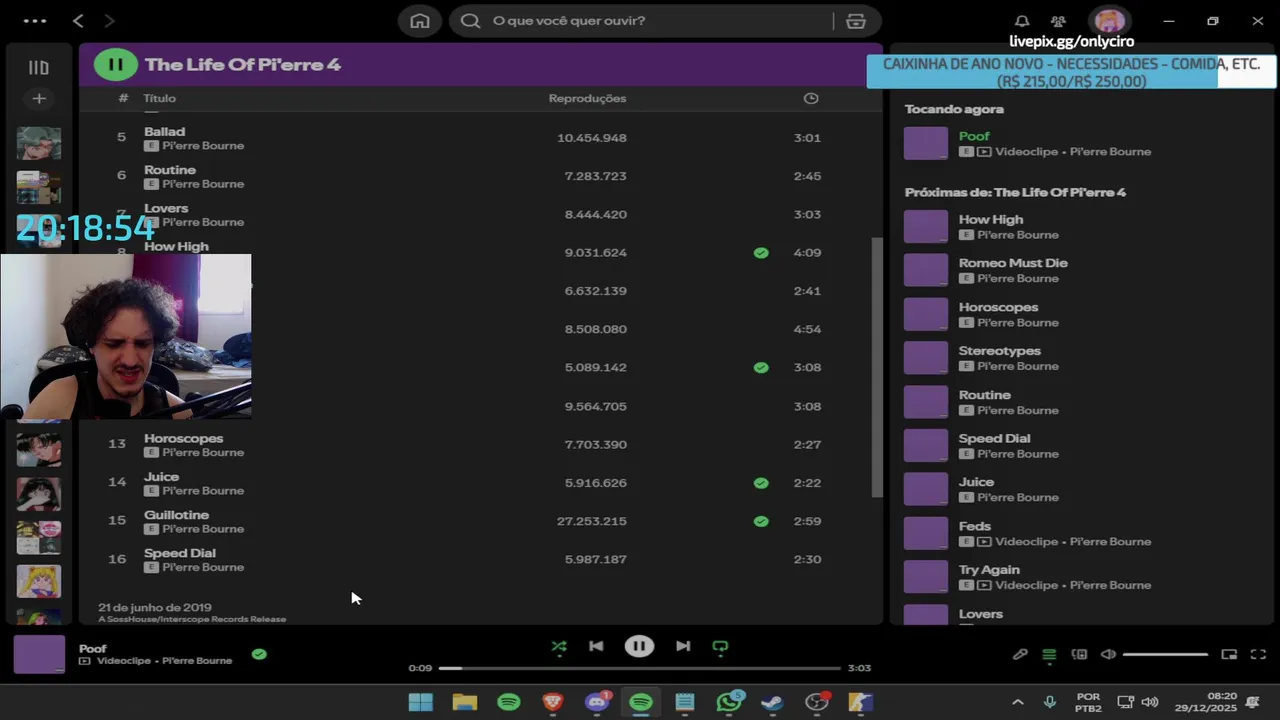Image resolution: width=1280 pixels, height=720 pixels.
Task: Play Guillotine from the track list
Action: point(176,515)
